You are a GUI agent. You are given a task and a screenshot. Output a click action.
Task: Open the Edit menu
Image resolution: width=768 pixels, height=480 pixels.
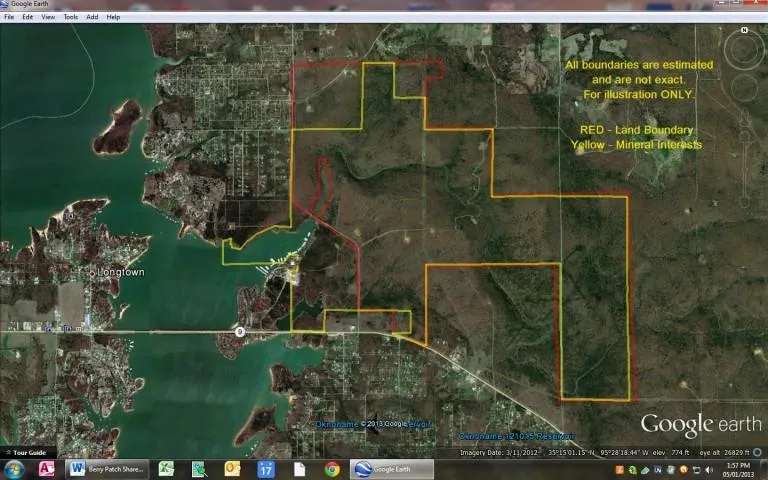(27, 17)
